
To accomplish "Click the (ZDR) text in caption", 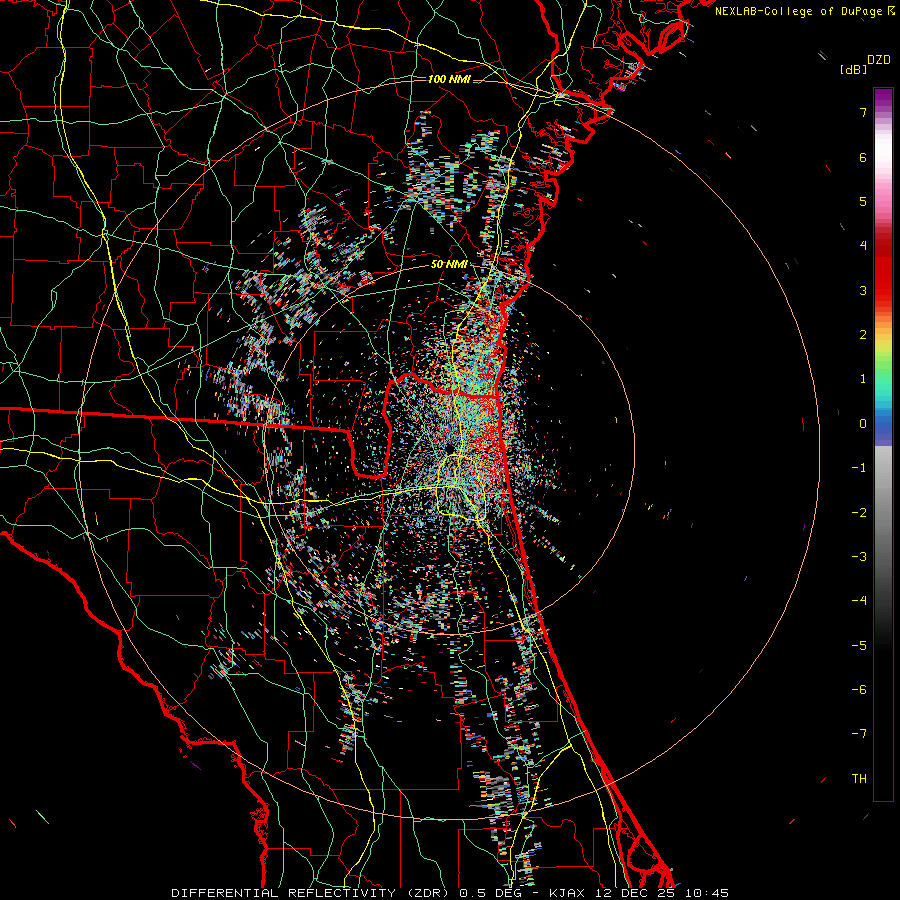I will point(428,893).
